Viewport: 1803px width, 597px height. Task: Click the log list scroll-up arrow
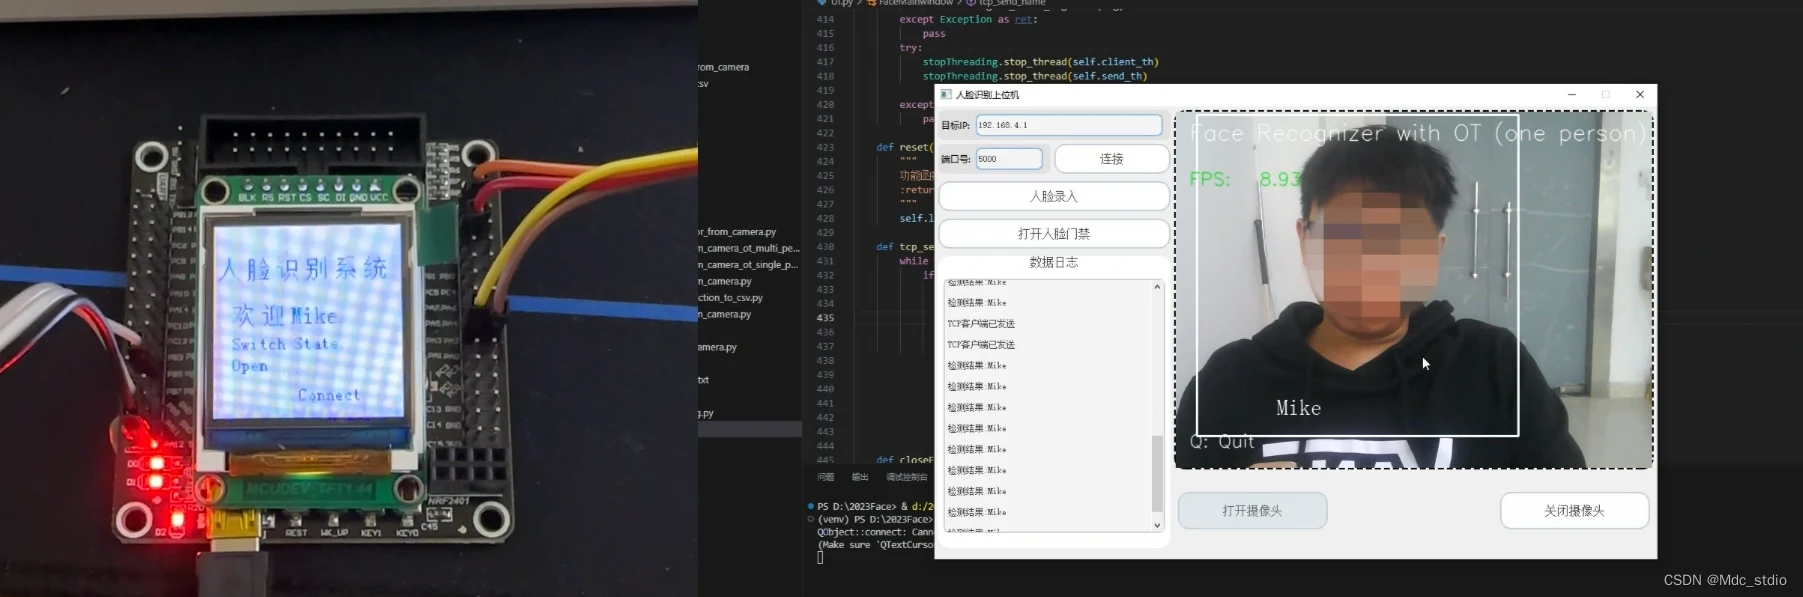(1158, 287)
